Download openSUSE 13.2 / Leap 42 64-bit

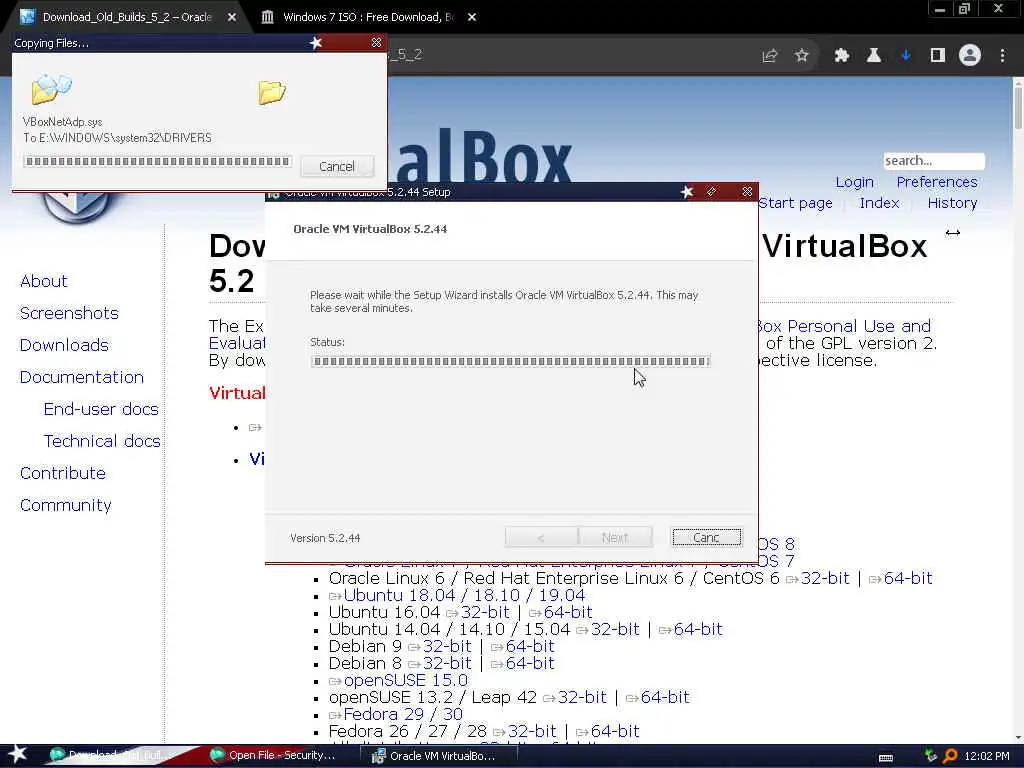pyautogui.click(x=665, y=697)
